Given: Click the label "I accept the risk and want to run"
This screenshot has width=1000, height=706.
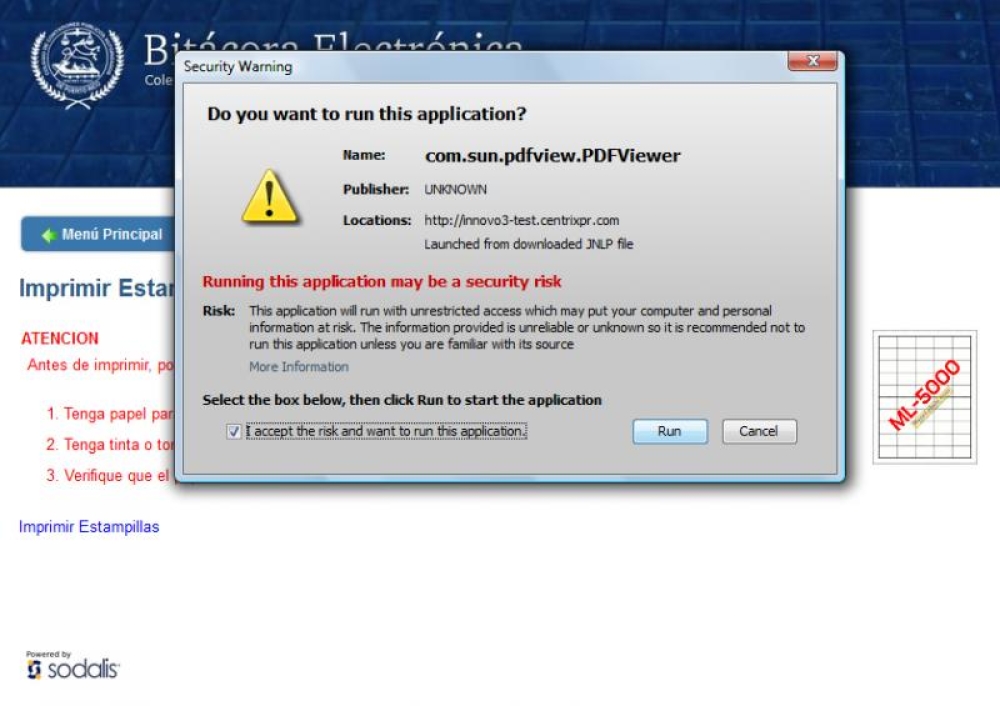Looking at the screenshot, I should point(386,431).
